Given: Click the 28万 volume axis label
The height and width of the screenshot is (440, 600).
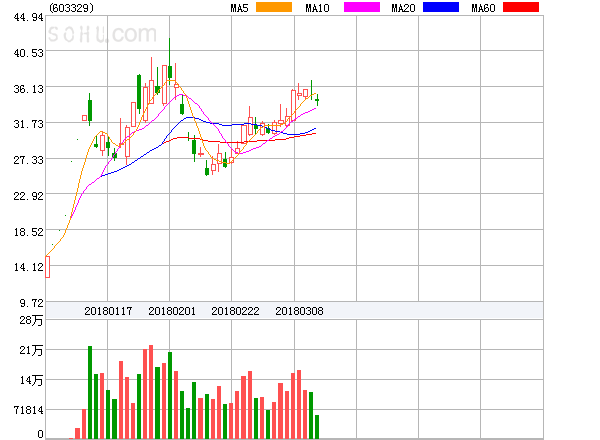Looking at the screenshot, I should click(x=31, y=320).
